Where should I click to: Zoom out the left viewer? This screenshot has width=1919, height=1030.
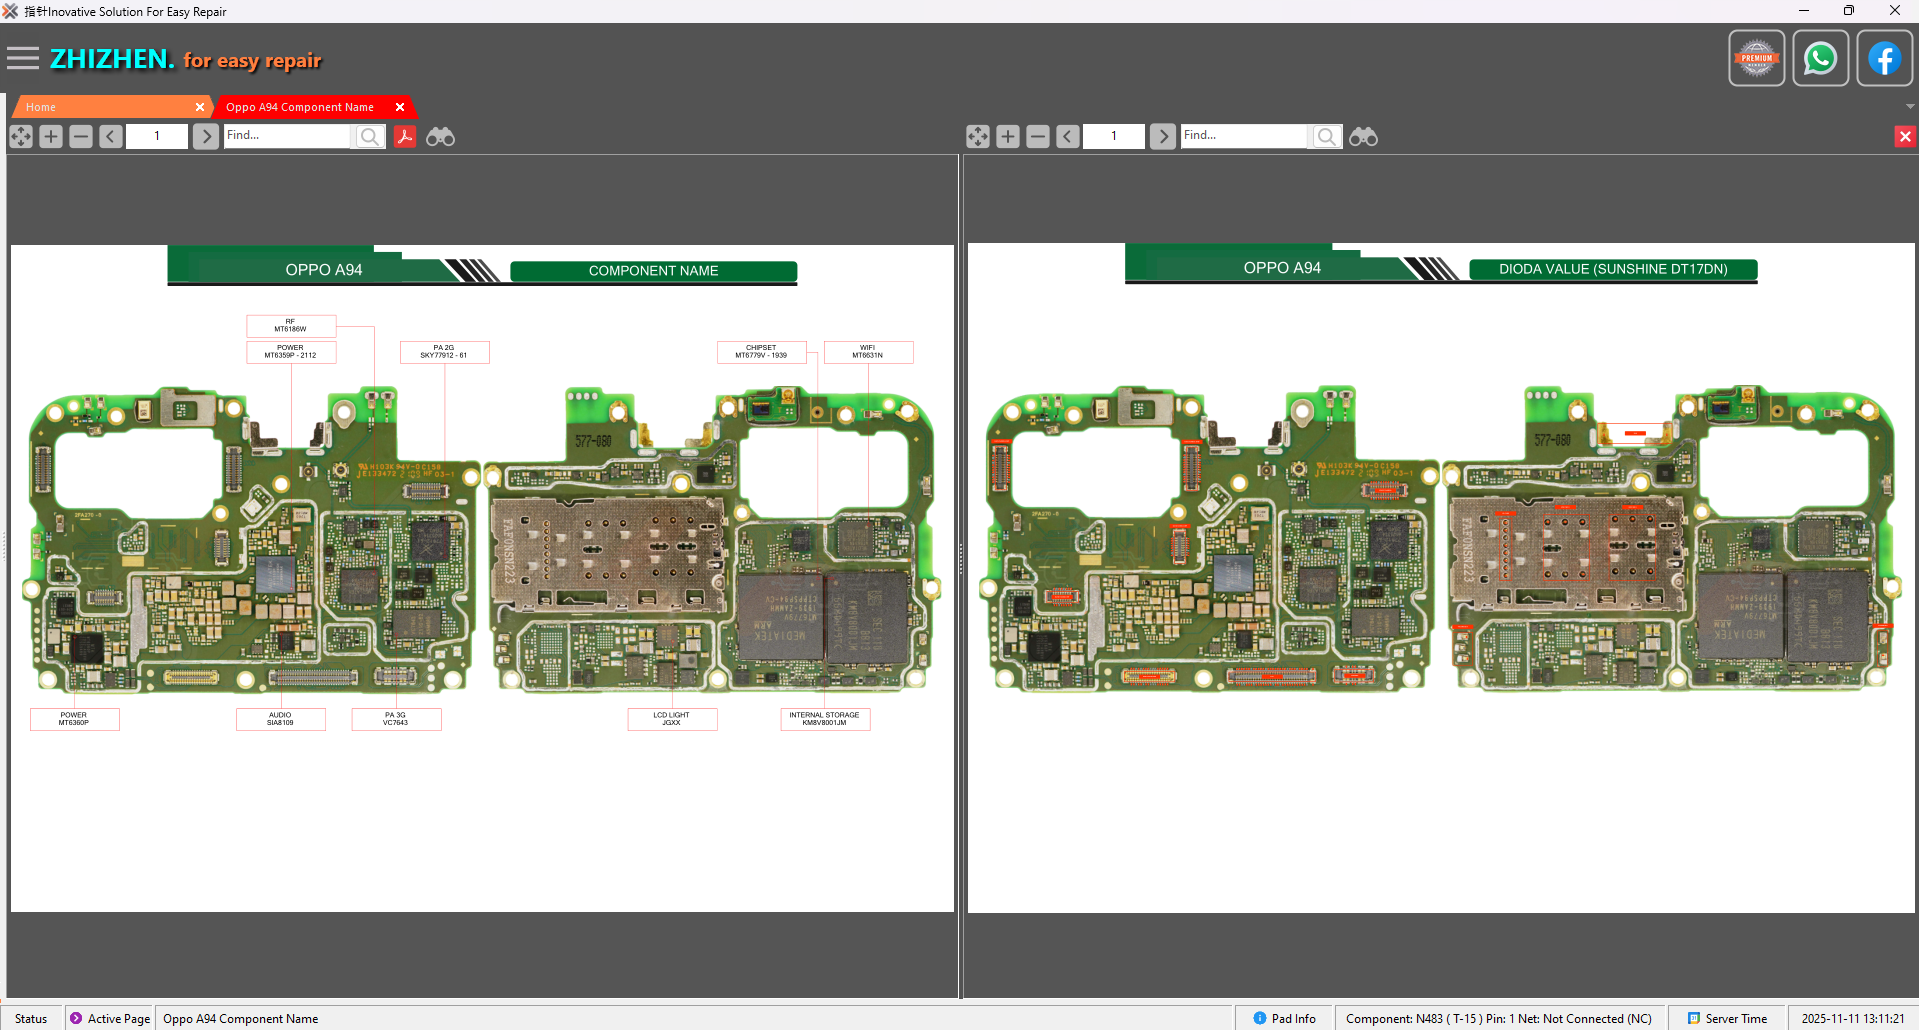pos(81,136)
